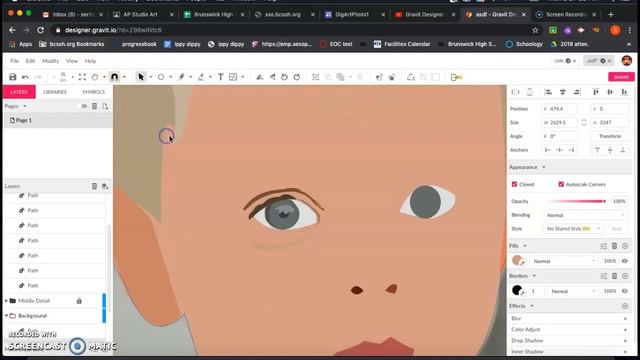Open the No Shared Style dropdown

[572, 229]
